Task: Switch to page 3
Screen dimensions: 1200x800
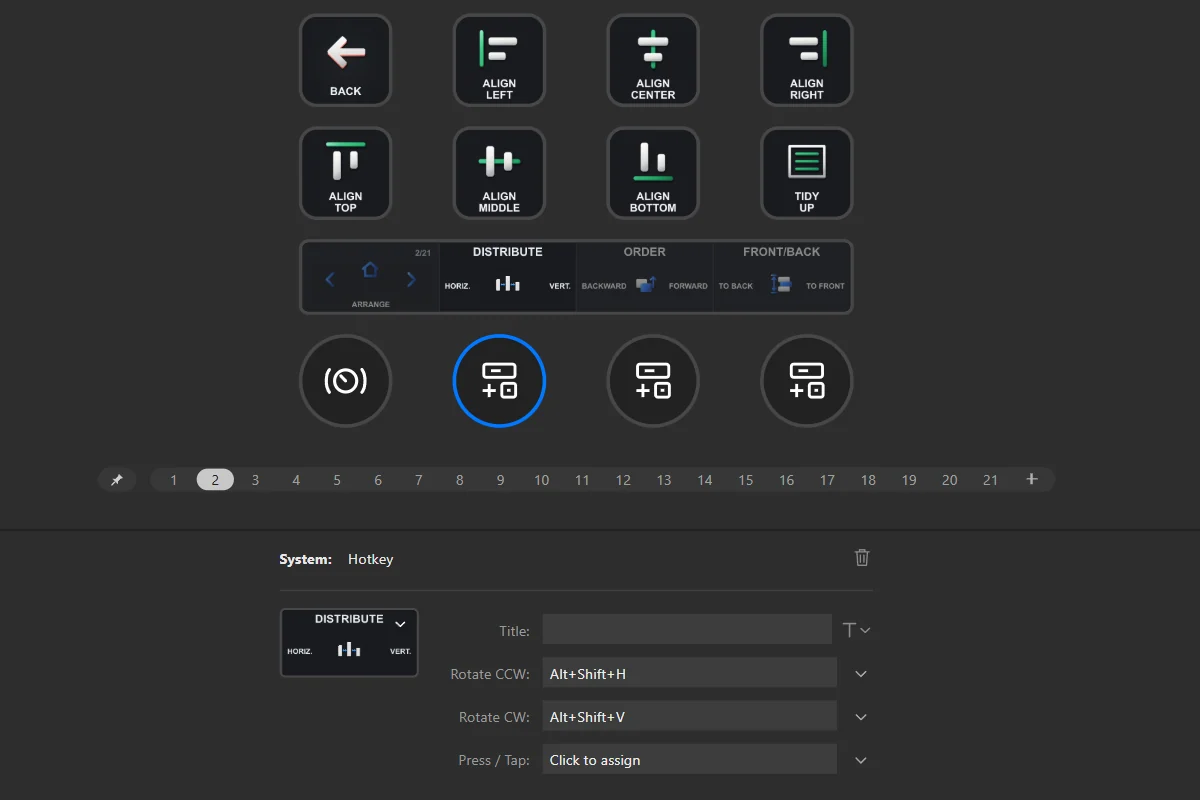Action: tap(255, 480)
